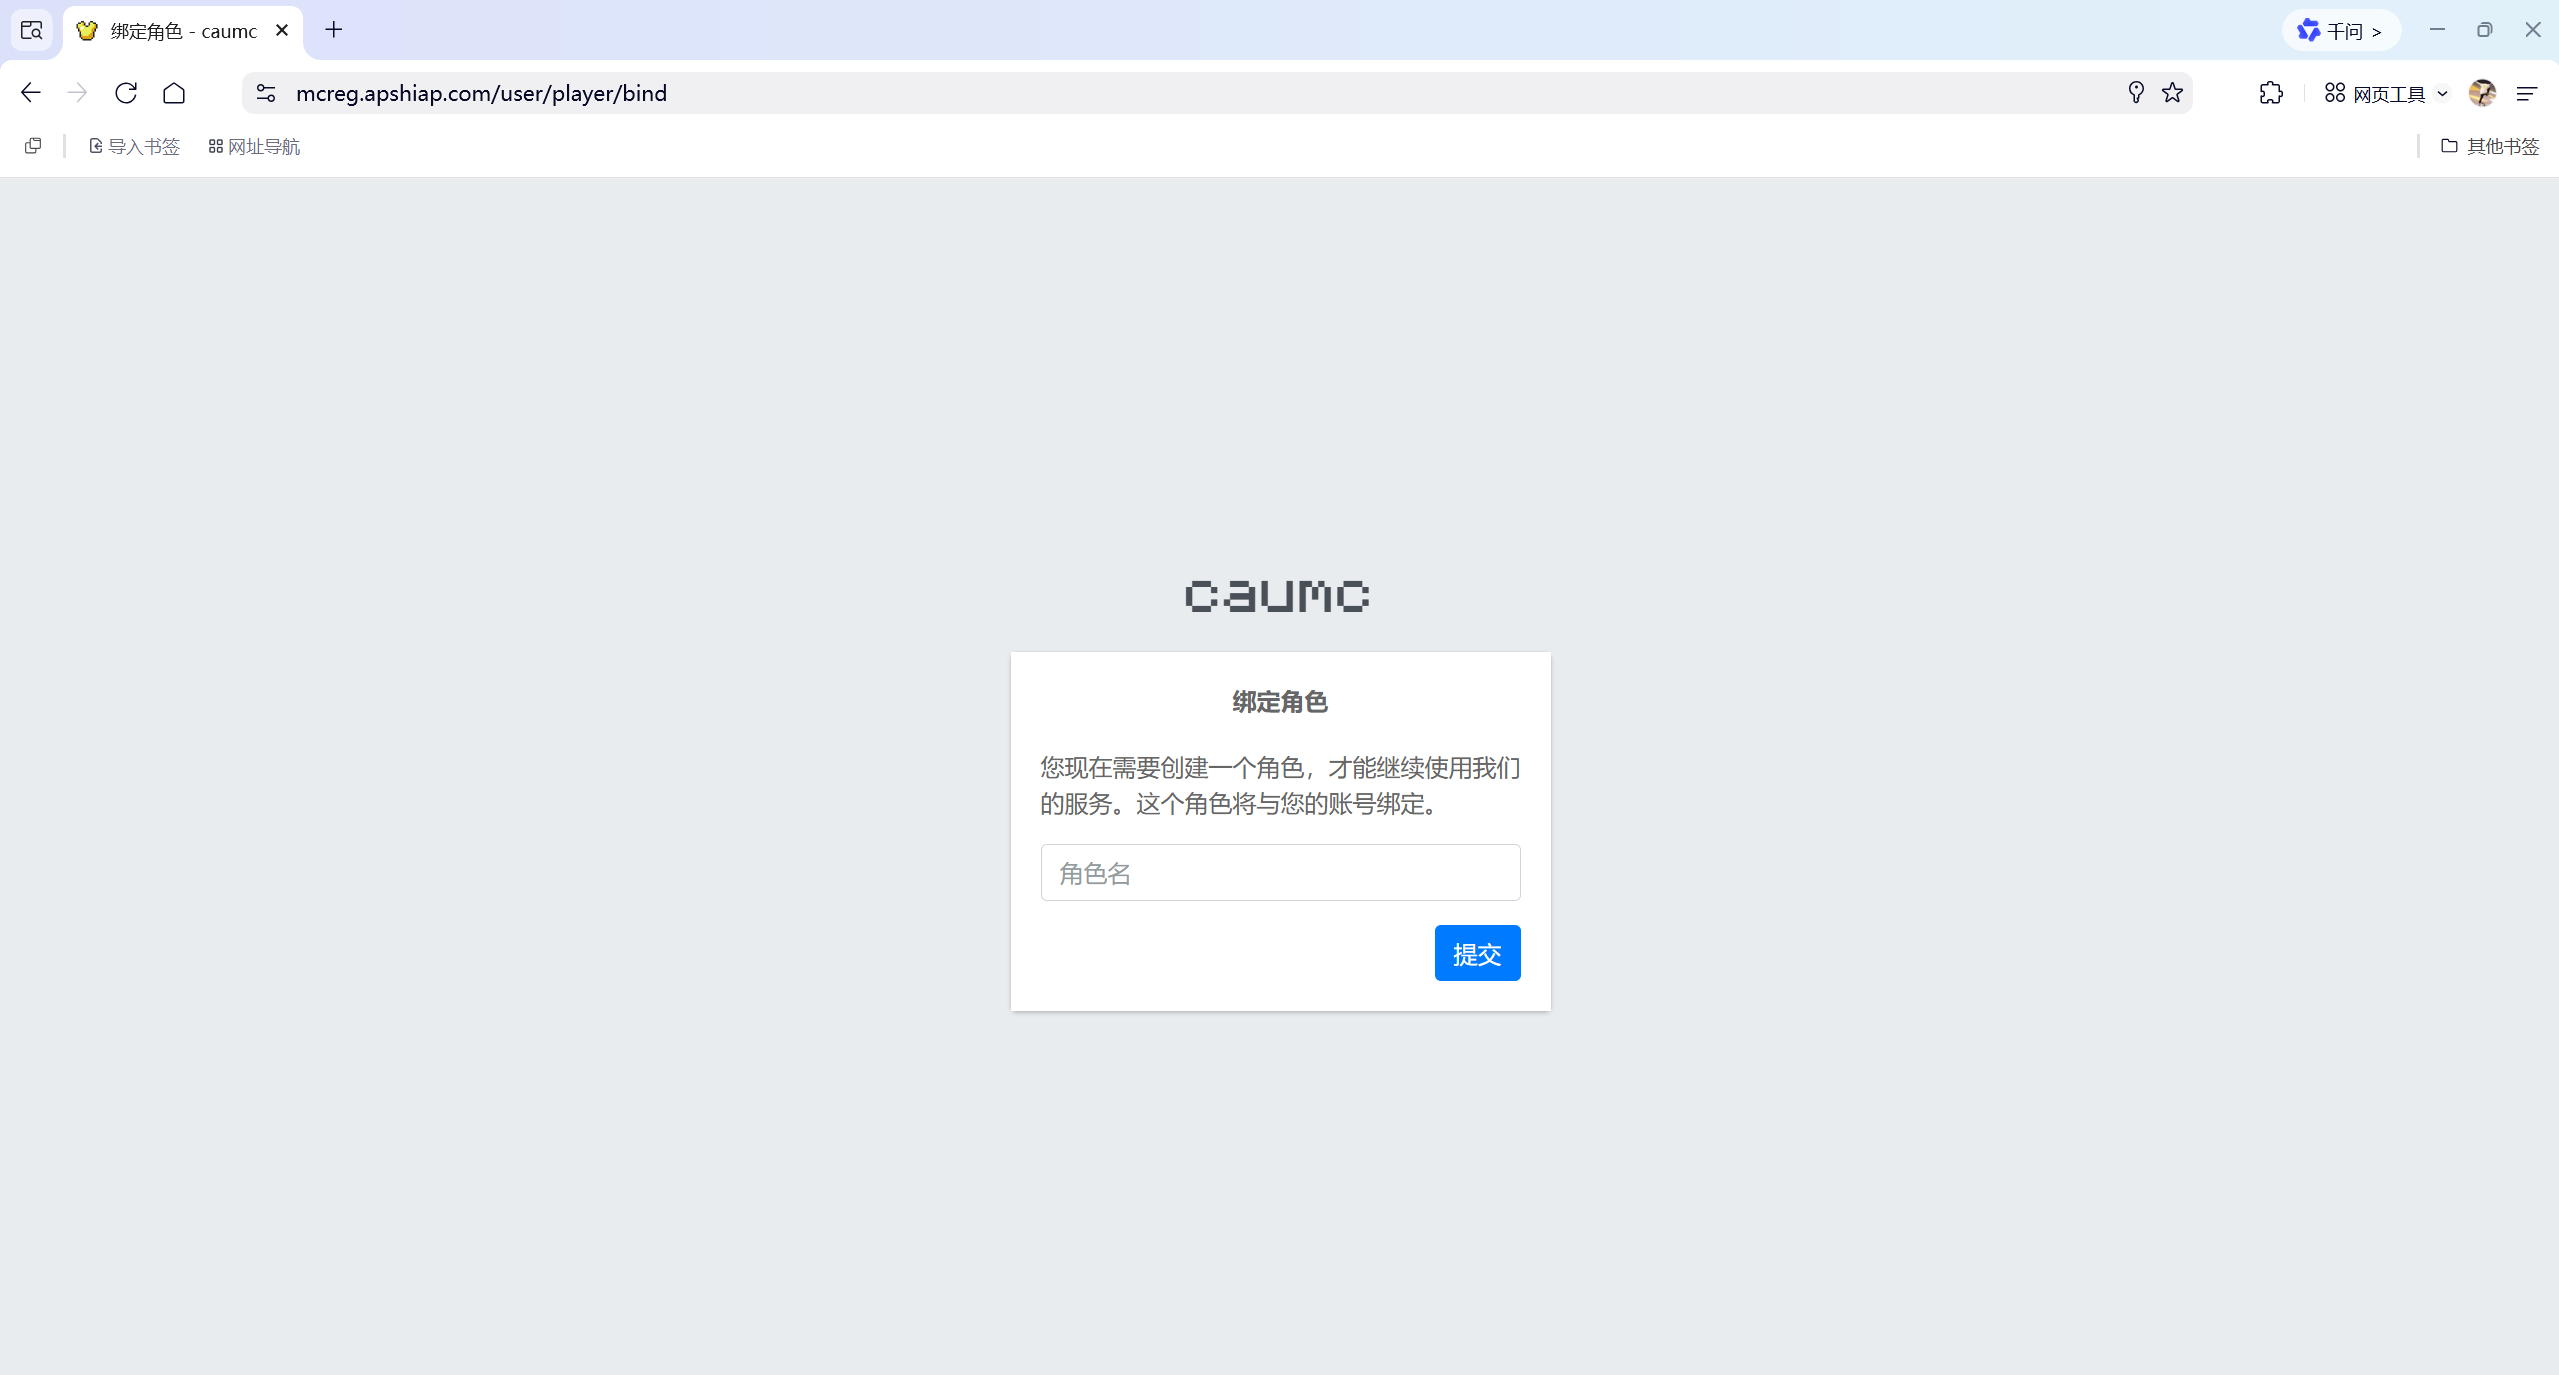Bookmark this page with the star icon
The height and width of the screenshot is (1375, 2559).
tap(2172, 93)
